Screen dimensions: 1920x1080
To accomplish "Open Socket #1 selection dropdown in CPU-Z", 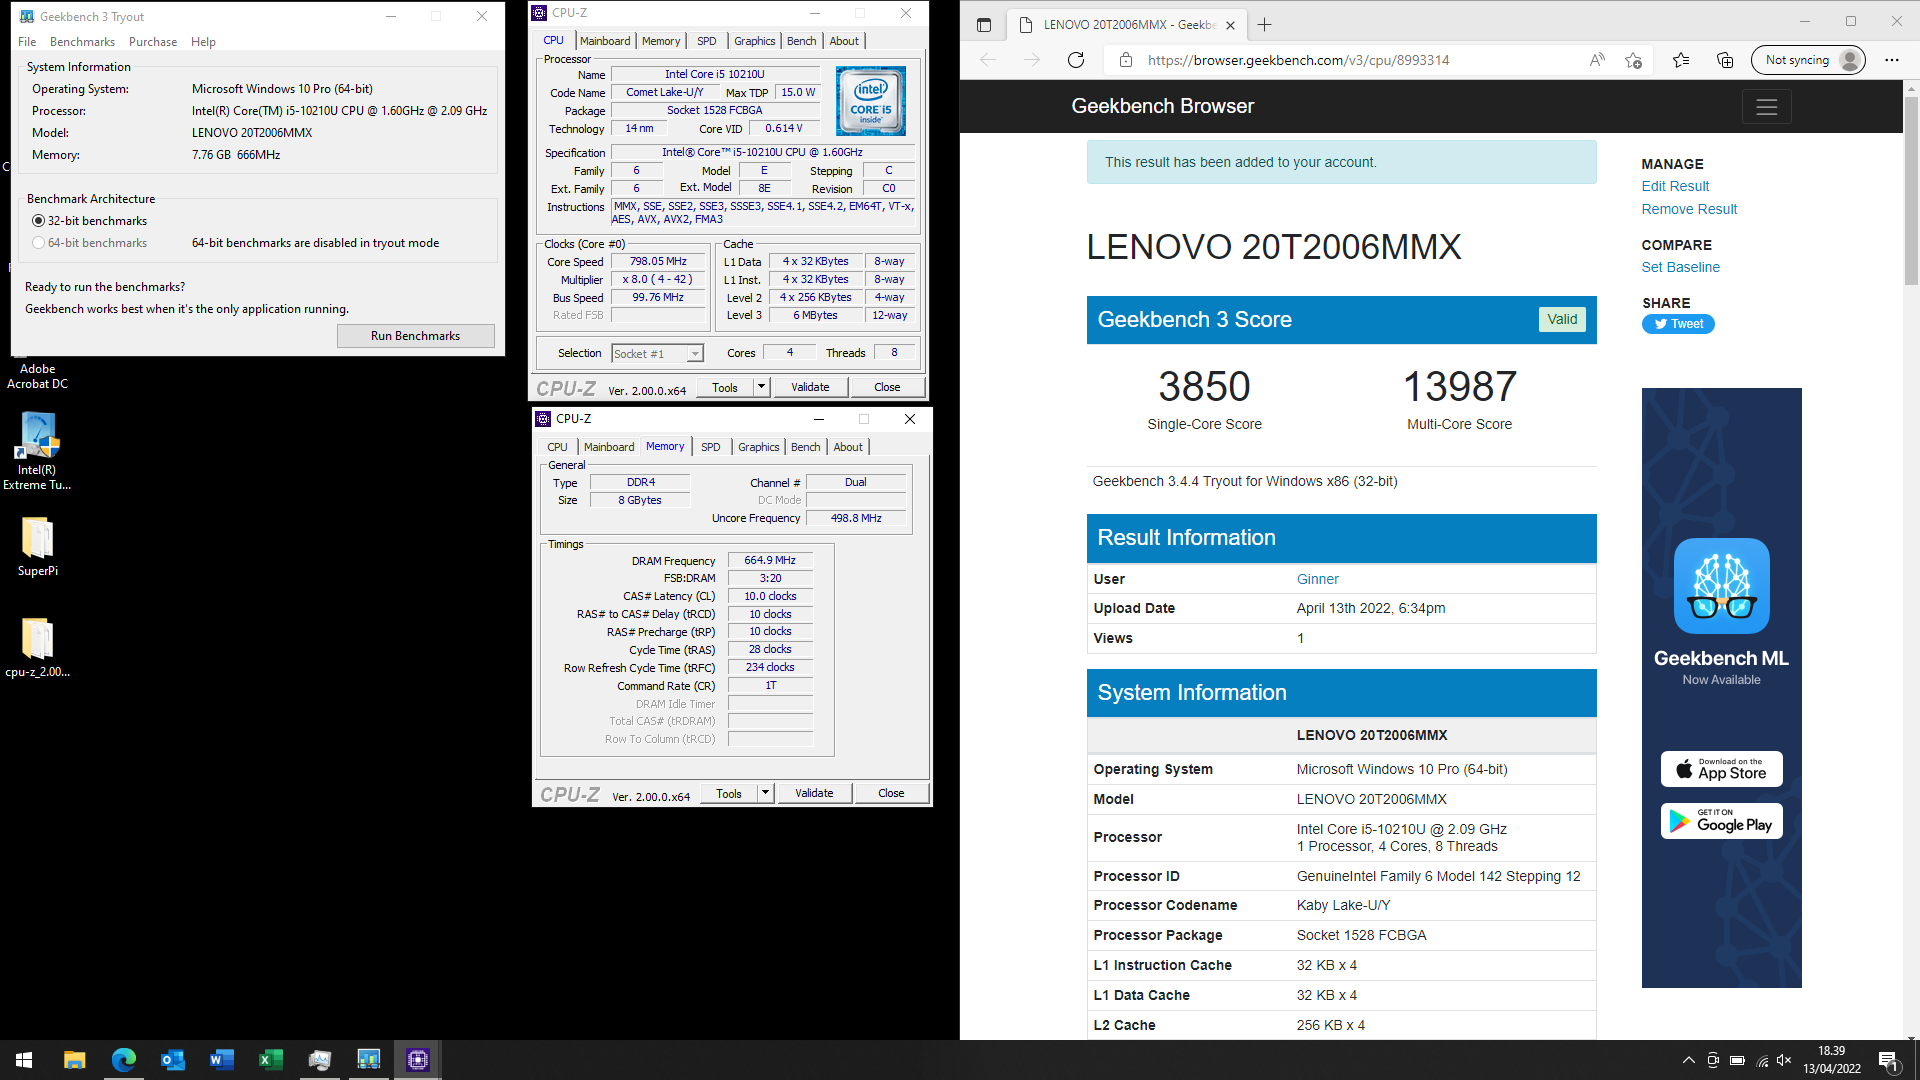I will [x=657, y=354].
